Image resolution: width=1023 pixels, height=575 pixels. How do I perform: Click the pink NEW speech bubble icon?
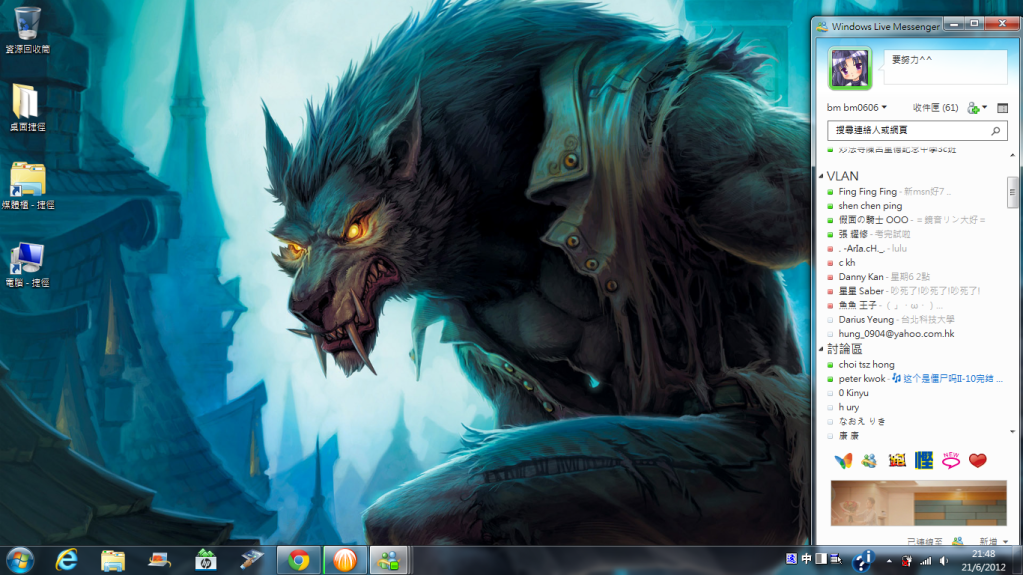pyautogui.click(x=951, y=460)
